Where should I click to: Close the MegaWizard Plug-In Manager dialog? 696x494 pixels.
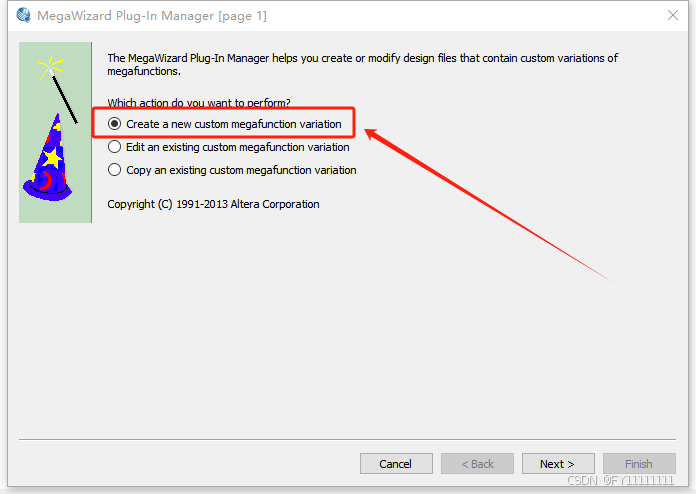tap(672, 16)
